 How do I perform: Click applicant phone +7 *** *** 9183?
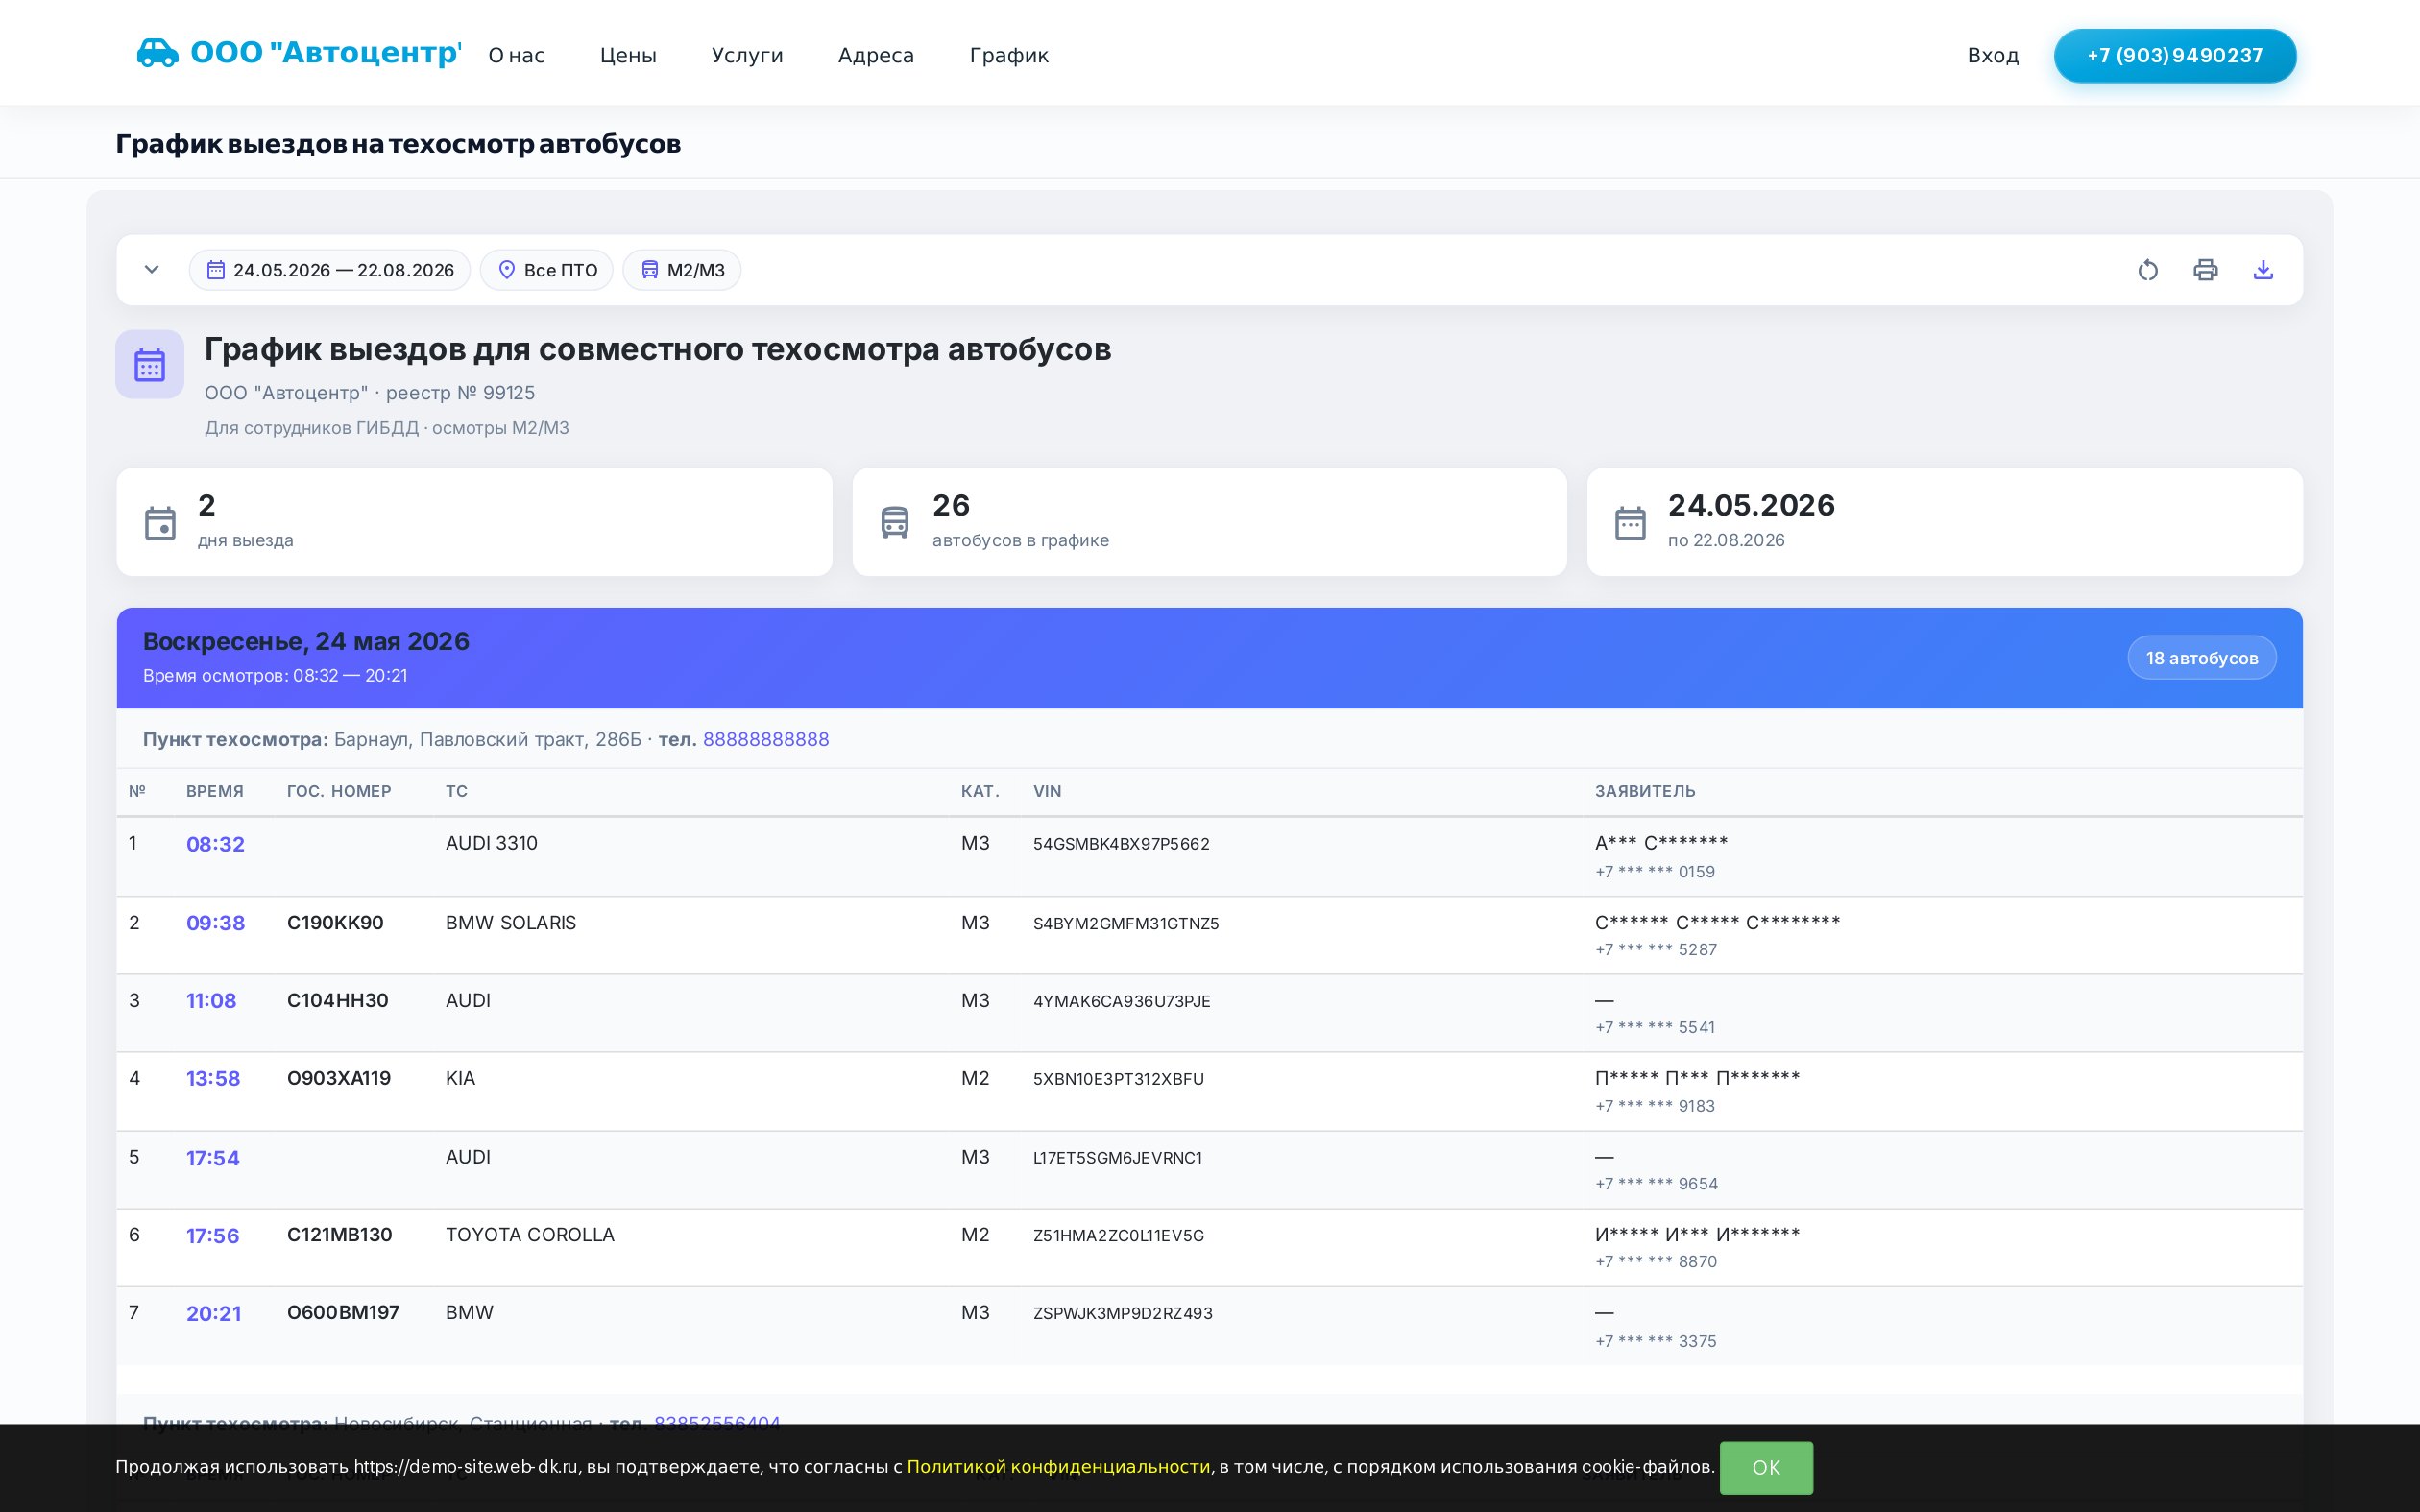[1655, 1106]
